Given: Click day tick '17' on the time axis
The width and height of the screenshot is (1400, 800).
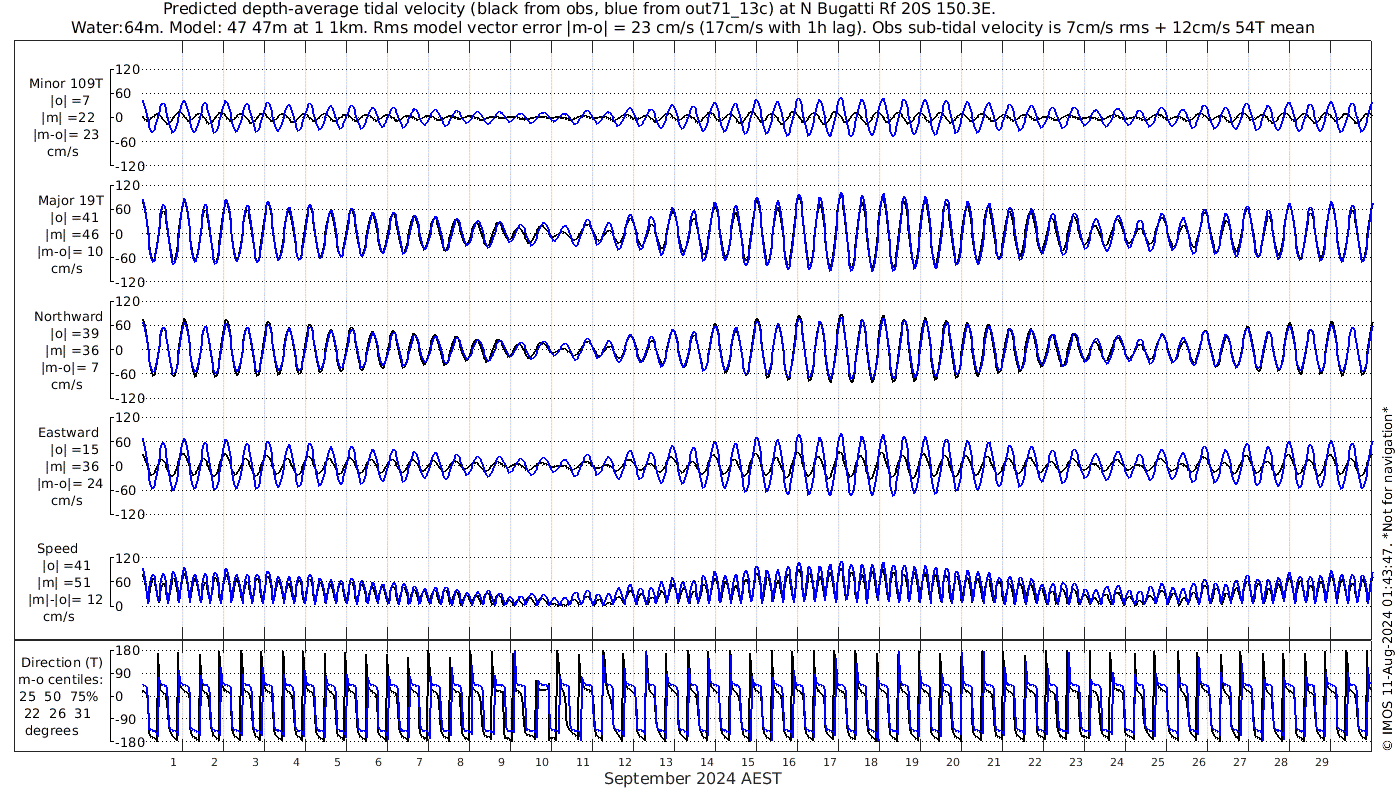Looking at the screenshot, I should click(830, 762).
